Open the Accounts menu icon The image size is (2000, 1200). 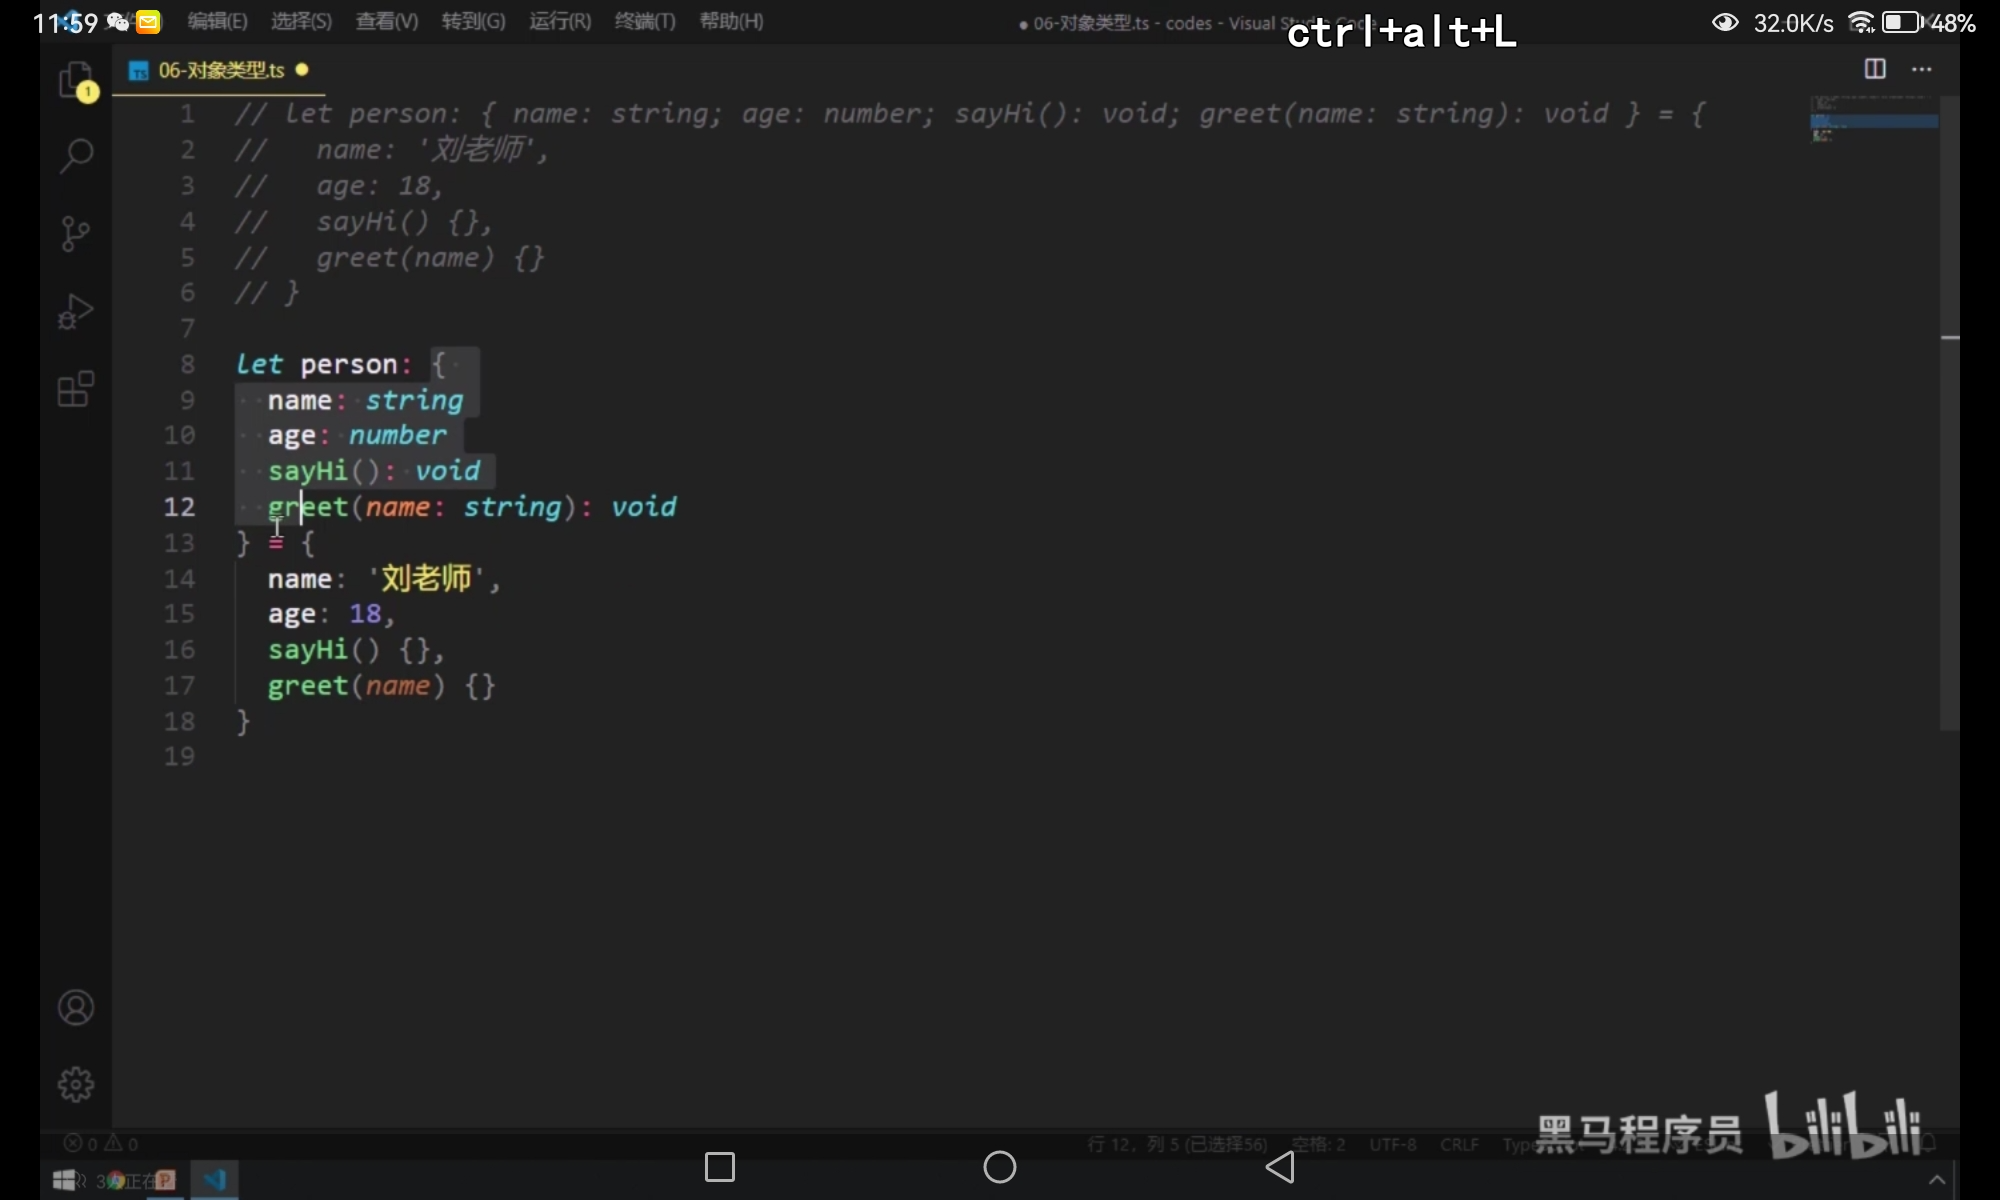tap(76, 1007)
